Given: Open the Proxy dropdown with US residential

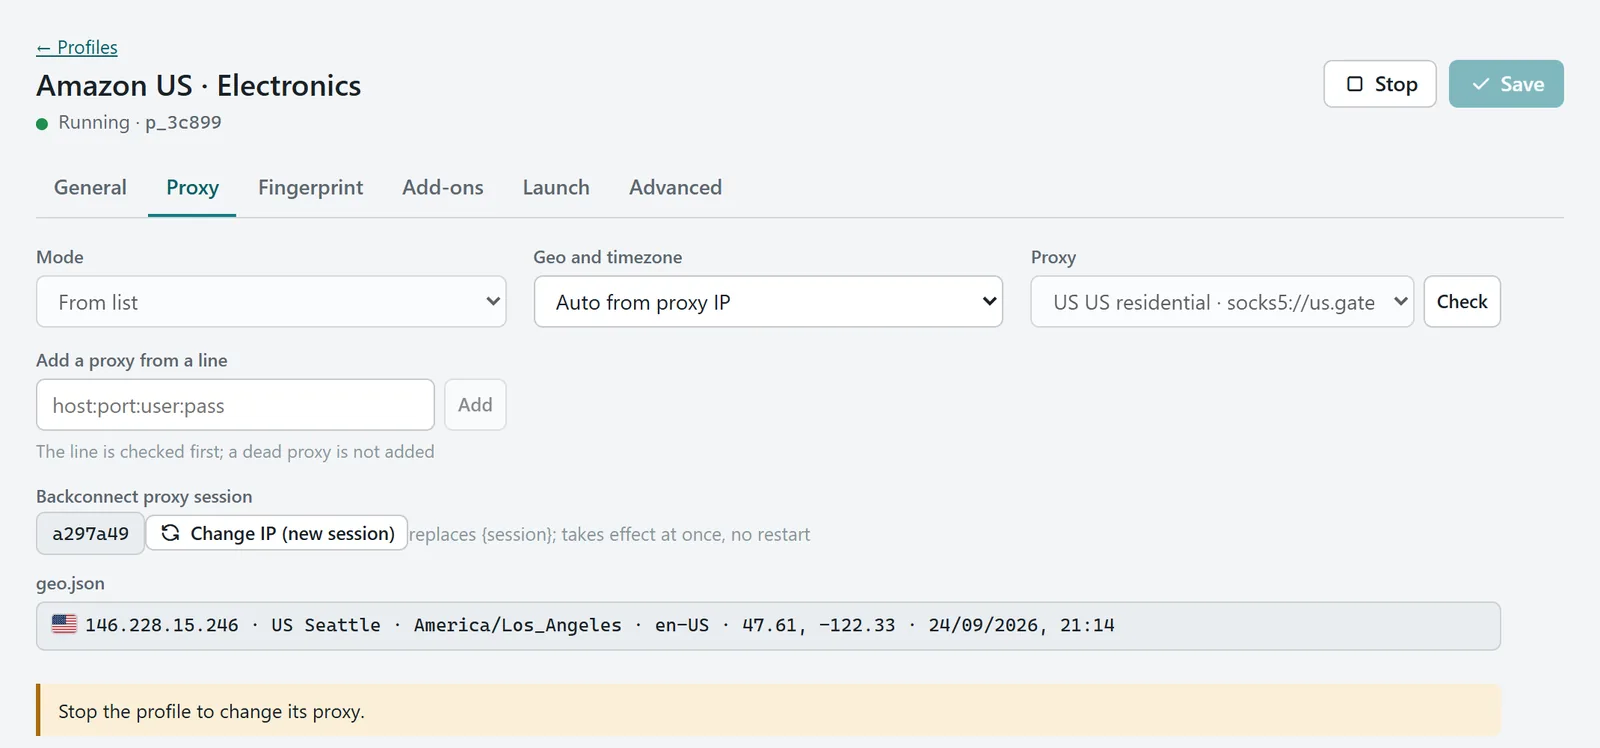Looking at the screenshot, I should click(x=1222, y=302).
